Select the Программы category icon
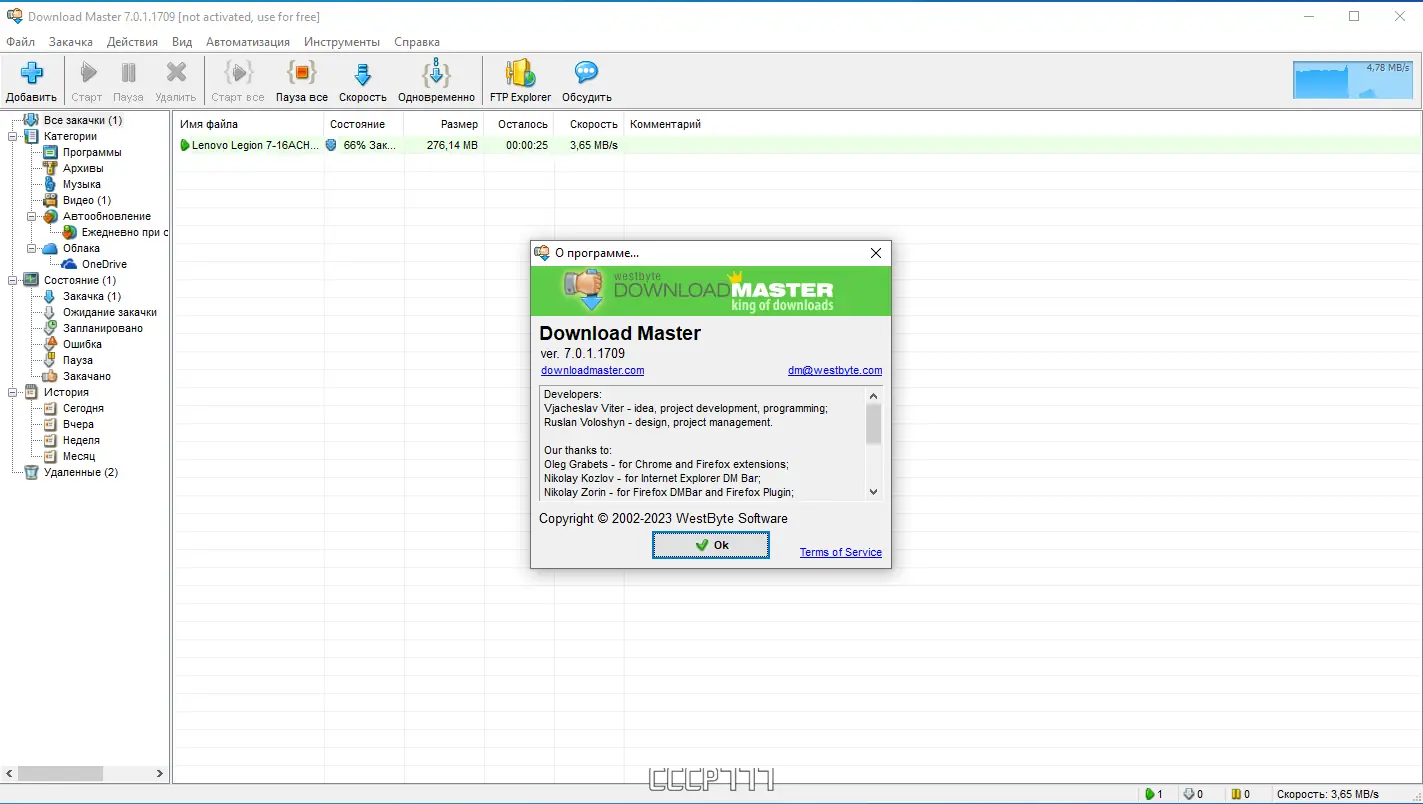 (50, 152)
